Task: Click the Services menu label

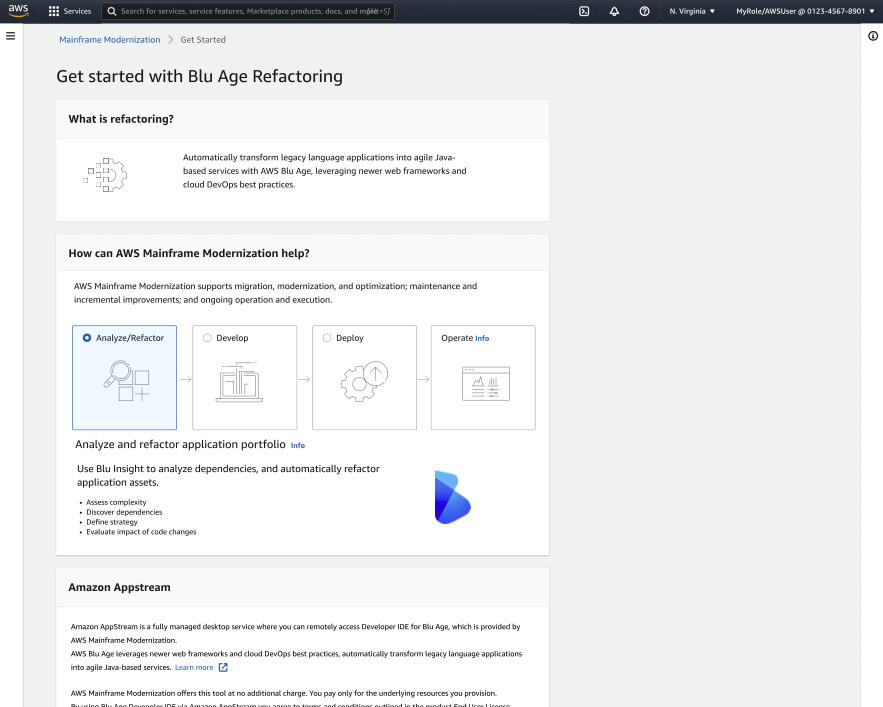Action: point(77,11)
